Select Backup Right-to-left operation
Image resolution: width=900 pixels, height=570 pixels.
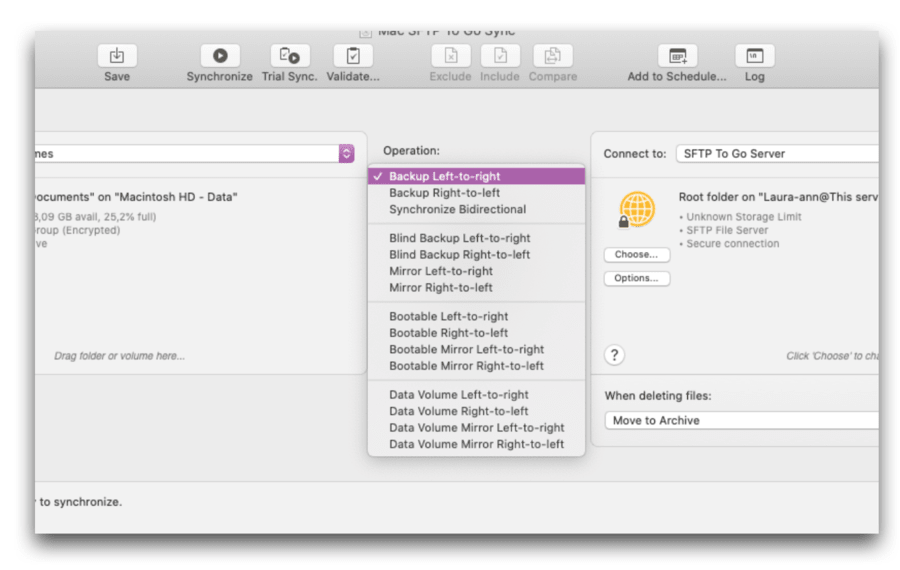pos(476,193)
